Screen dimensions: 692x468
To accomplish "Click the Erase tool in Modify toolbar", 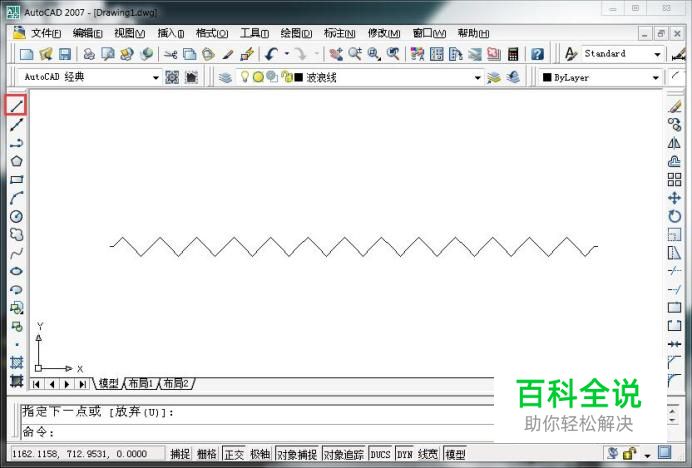I will click(674, 106).
